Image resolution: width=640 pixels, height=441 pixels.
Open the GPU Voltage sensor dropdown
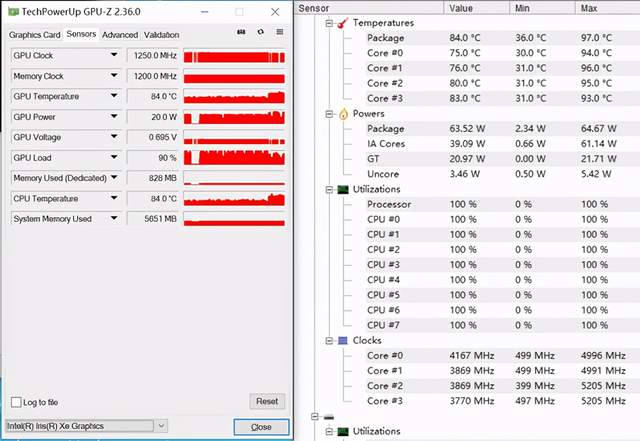(x=114, y=137)
